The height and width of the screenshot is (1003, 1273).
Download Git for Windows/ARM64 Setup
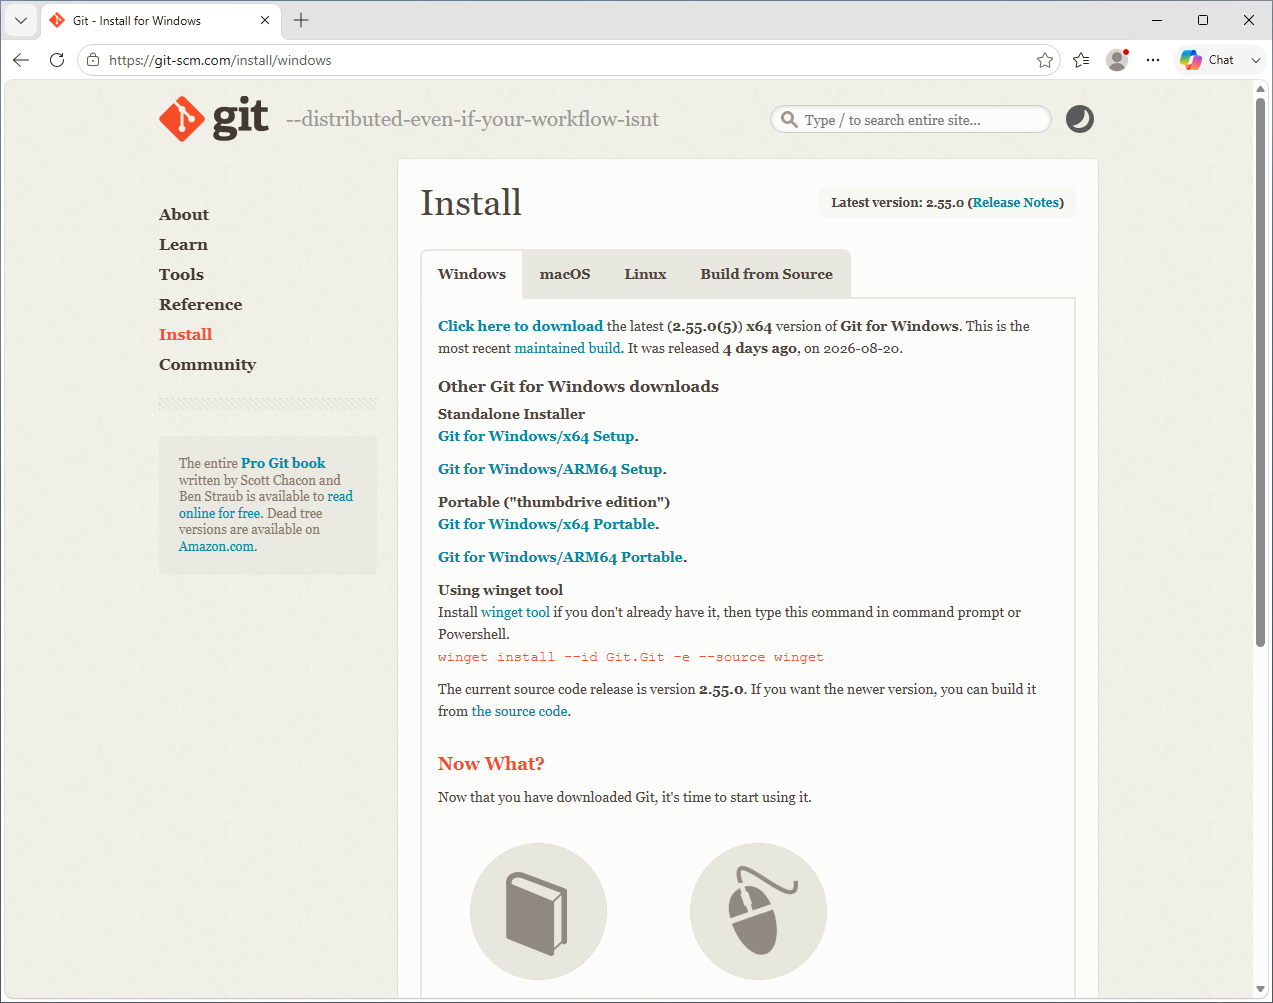550,469
